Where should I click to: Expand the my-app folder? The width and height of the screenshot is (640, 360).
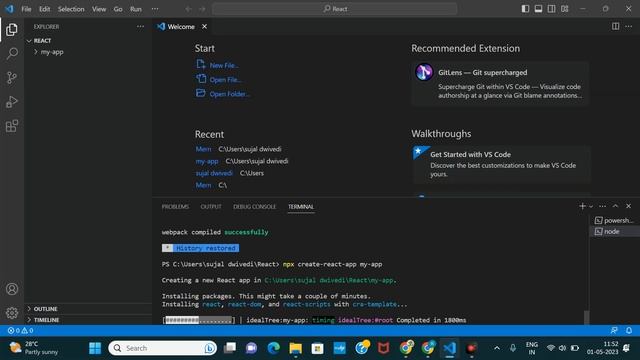88,52
